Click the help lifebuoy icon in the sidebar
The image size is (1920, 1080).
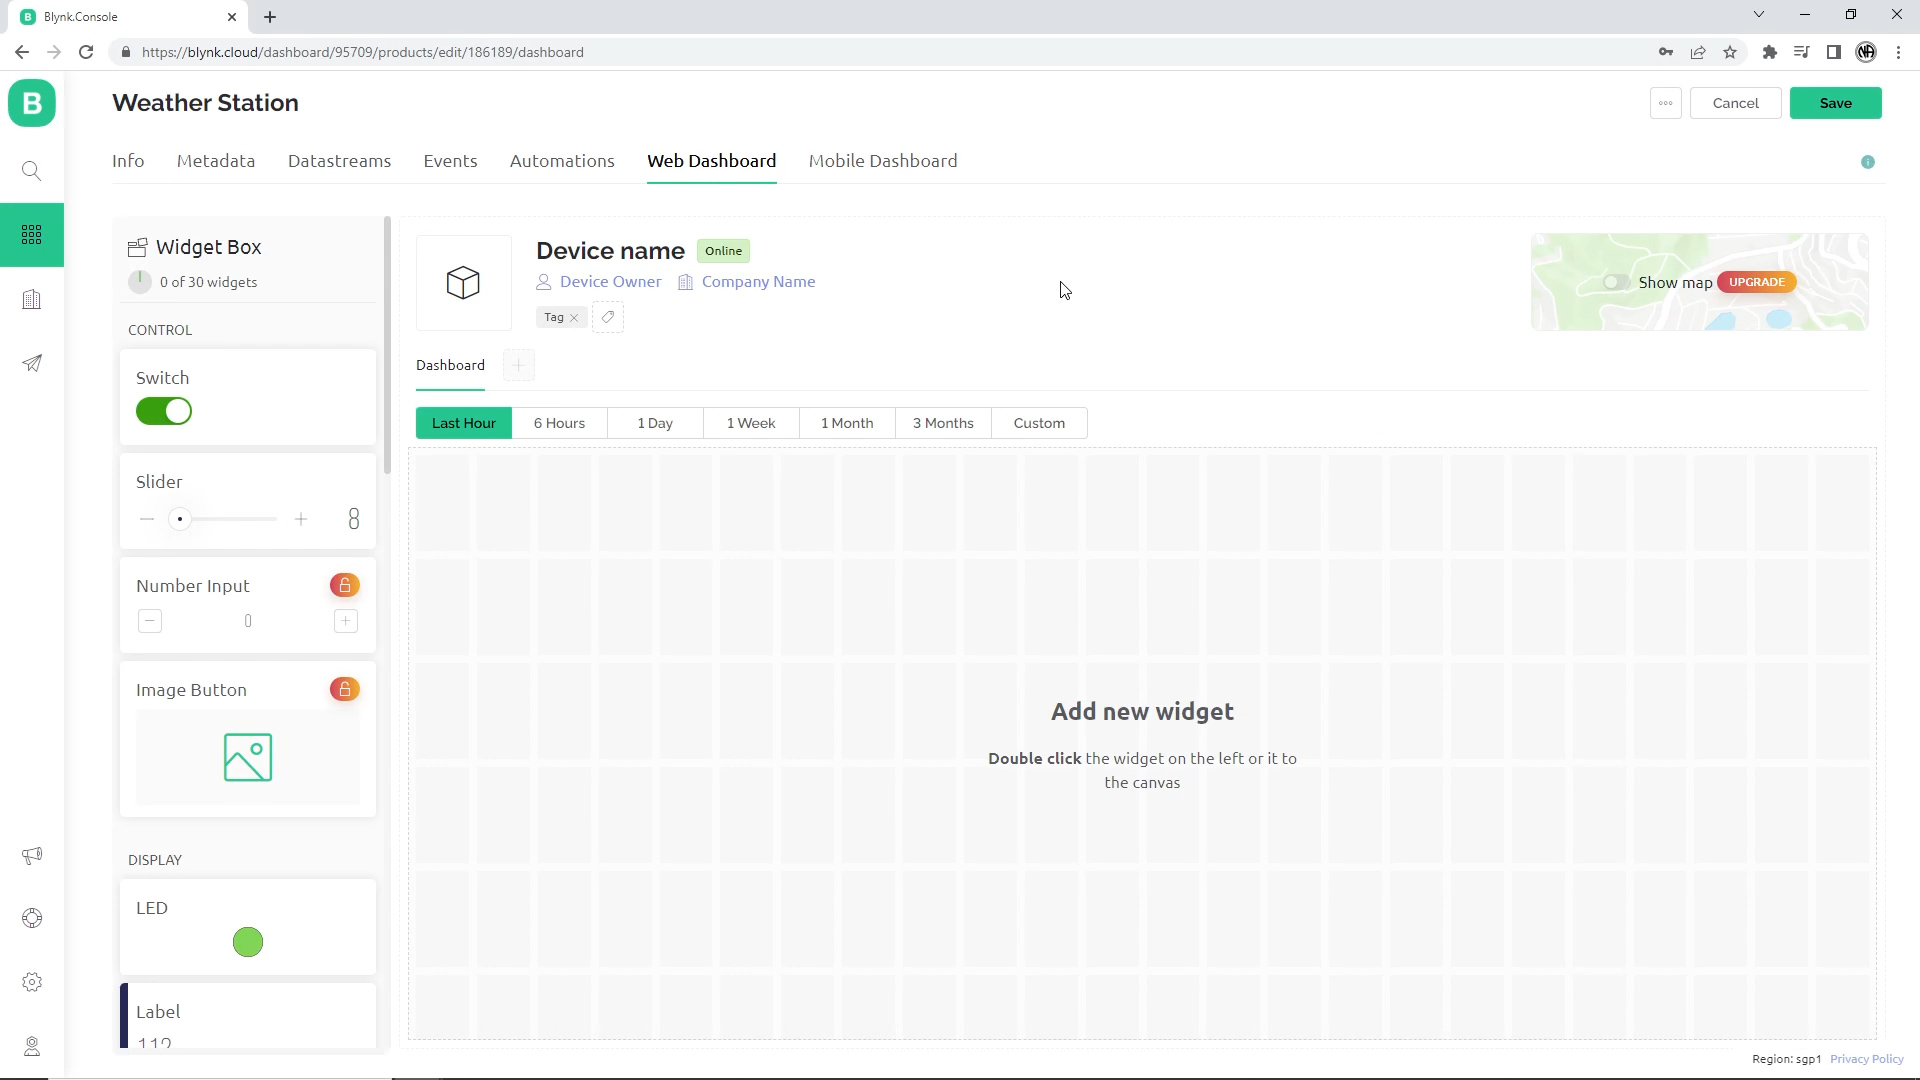[x=32, y=918]
